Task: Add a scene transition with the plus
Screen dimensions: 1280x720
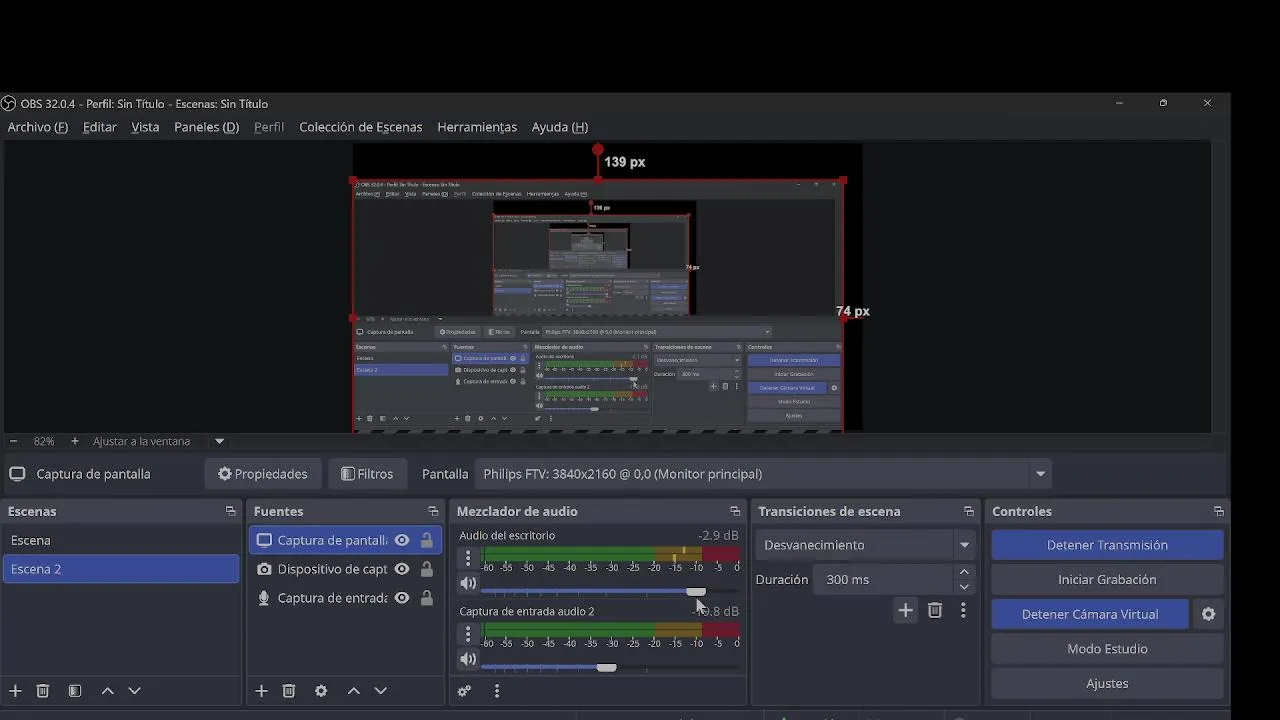Action: (x=905, y=610)
